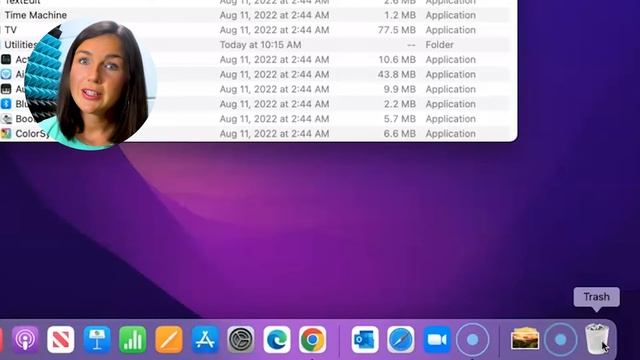Select the Audio MIDI Setup icon row
The height and width of the screenshot is (360, 640).
tap(6, 89)
